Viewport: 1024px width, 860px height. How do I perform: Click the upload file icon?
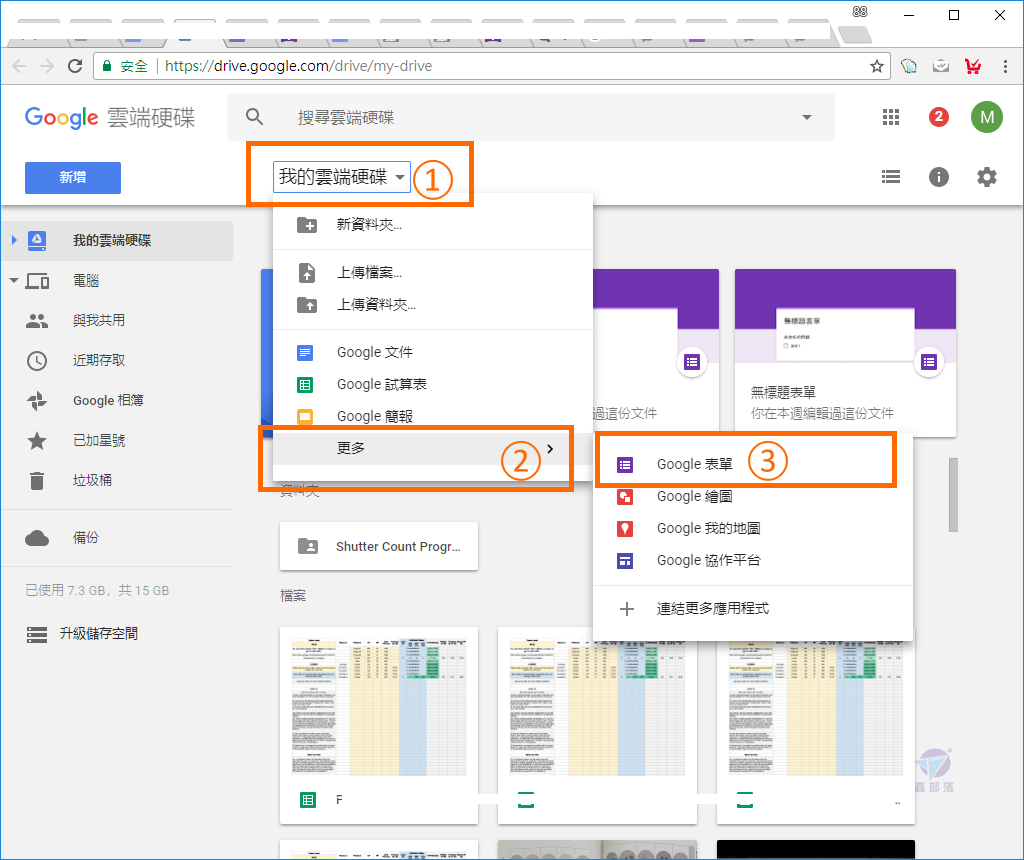307,272
